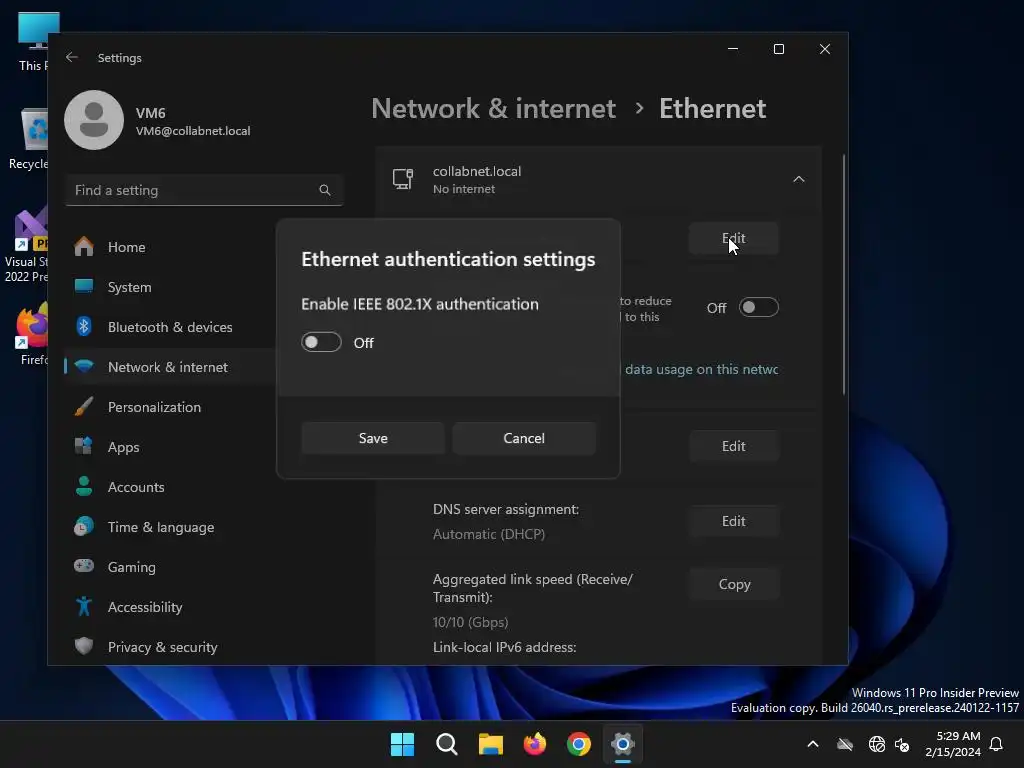Click the Settings page vertical scrollbar

pos(843,274)
